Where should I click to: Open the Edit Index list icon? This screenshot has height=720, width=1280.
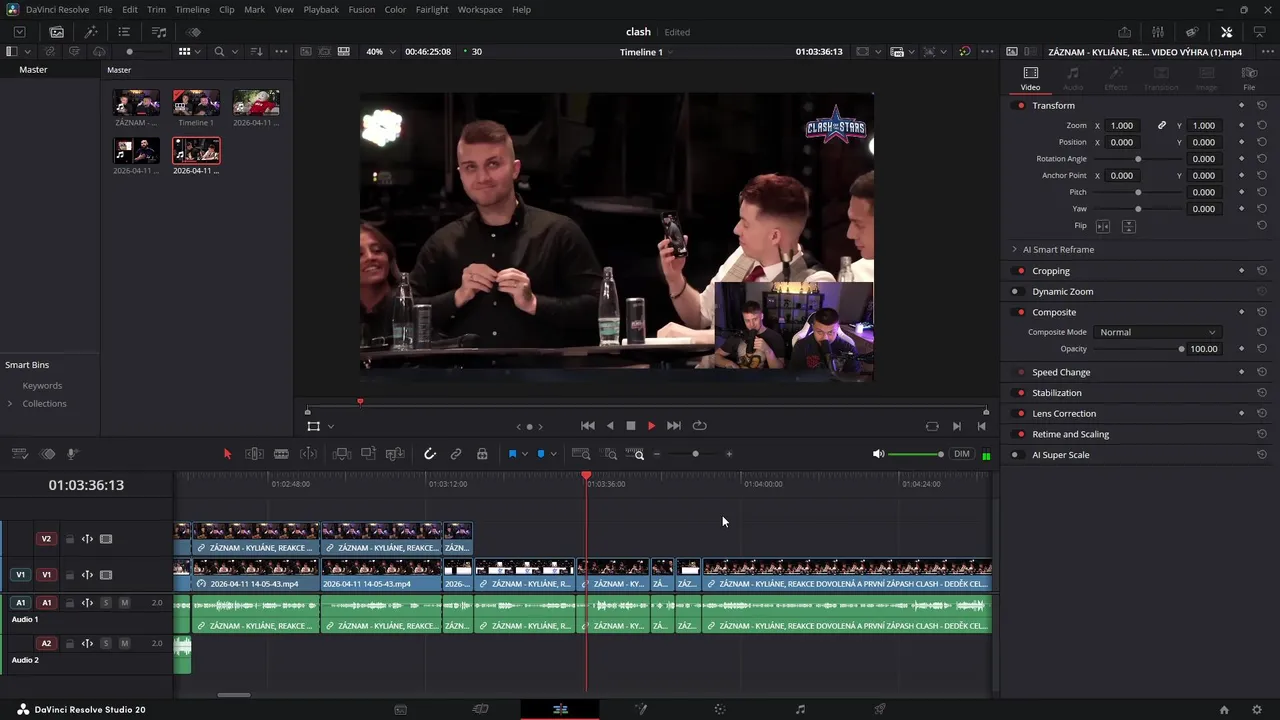(x=124, y=32)
